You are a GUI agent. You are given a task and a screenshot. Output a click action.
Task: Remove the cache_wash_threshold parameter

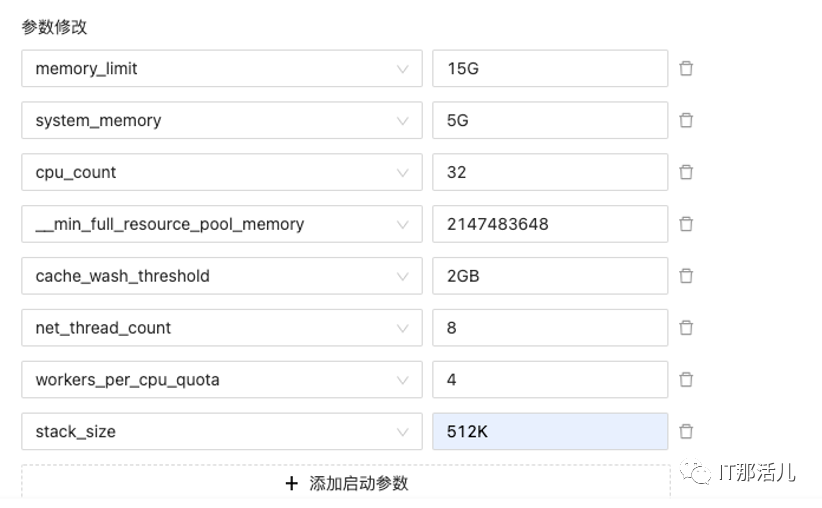tap(686, 276)
